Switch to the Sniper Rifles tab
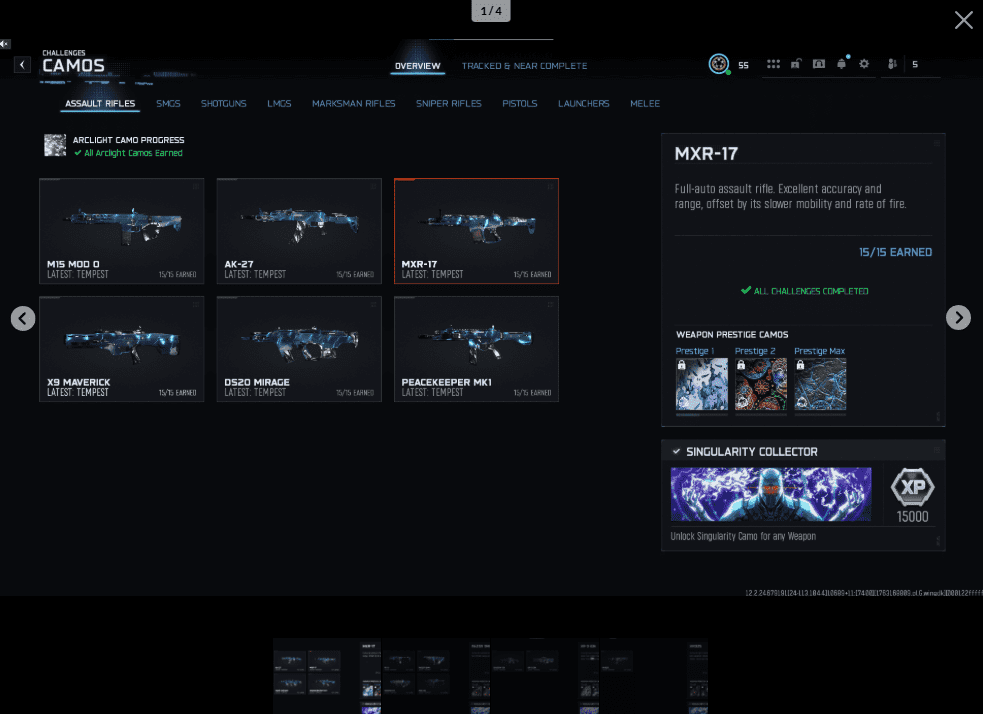 [x=448, y=104]
